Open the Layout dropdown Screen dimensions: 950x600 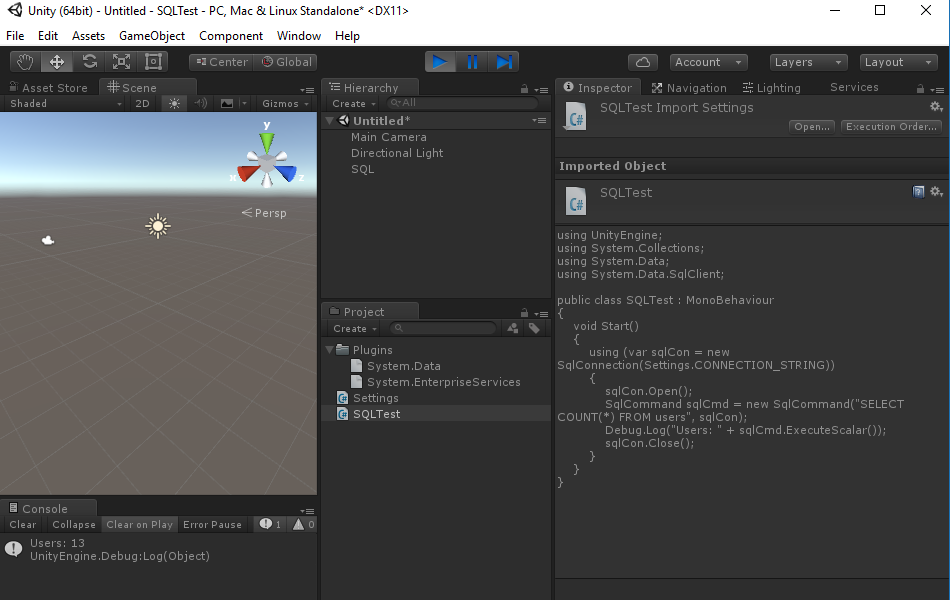(897, 61)
